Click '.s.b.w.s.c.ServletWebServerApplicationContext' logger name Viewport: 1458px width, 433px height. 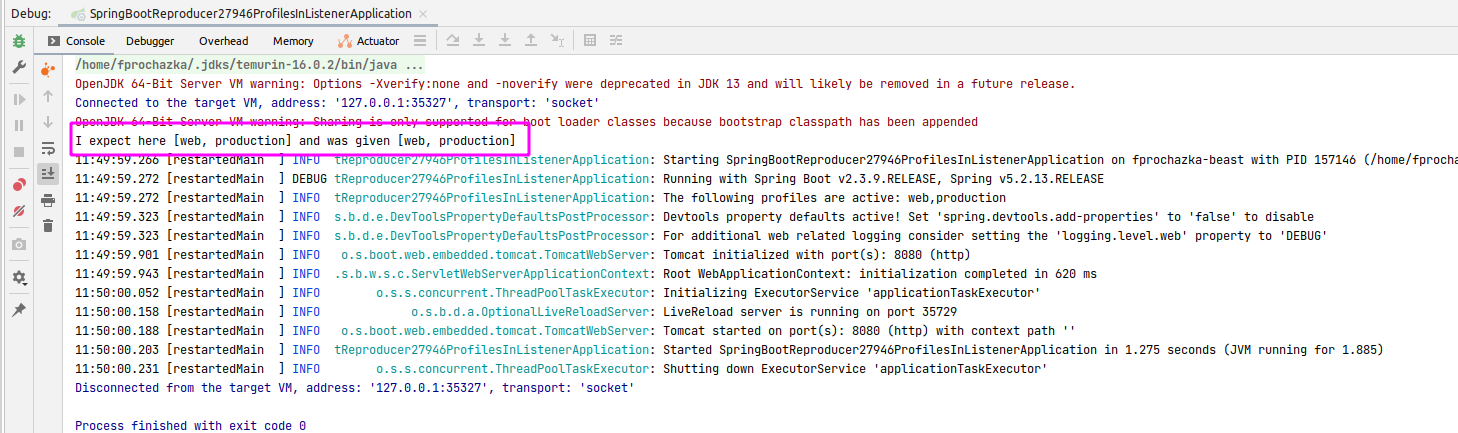coord(493,274)
